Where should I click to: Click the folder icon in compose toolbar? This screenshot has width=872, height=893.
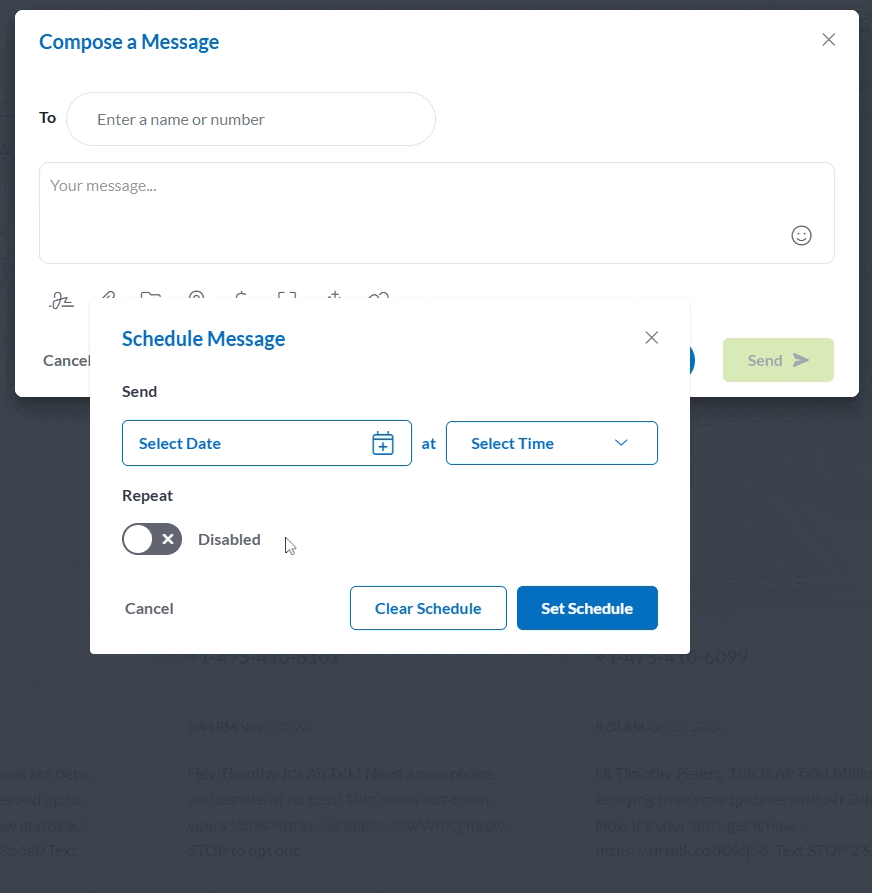[151, 296]
